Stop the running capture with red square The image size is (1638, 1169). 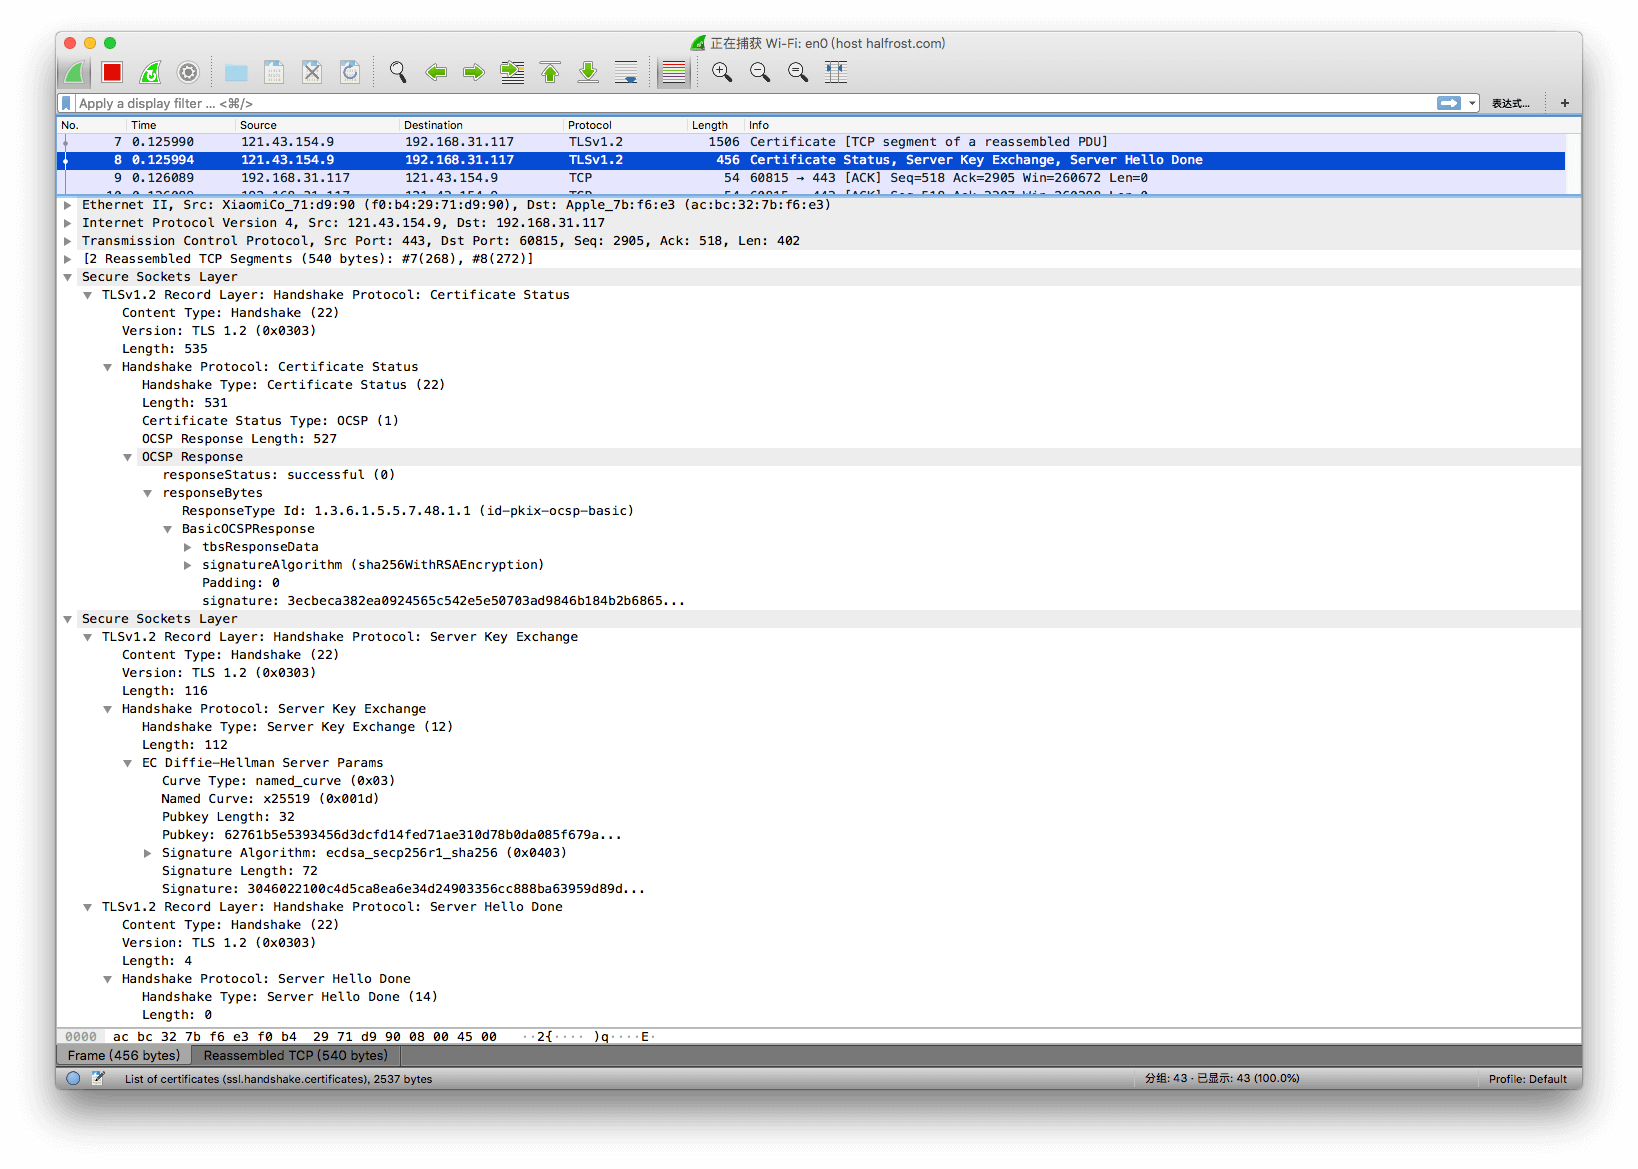(x=112, y=72)
